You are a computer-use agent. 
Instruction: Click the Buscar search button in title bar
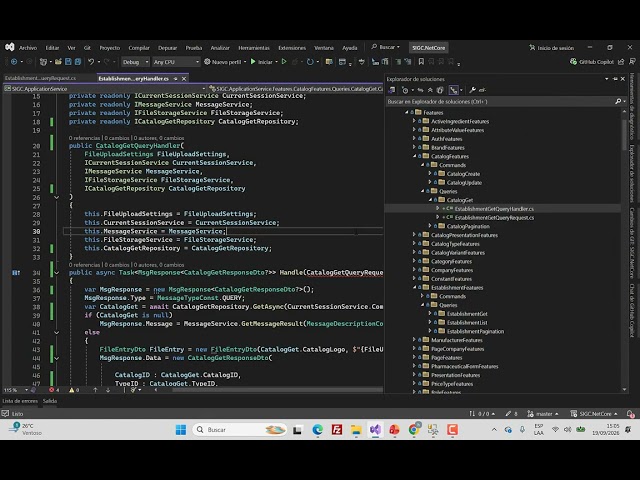tap(385, 47)
